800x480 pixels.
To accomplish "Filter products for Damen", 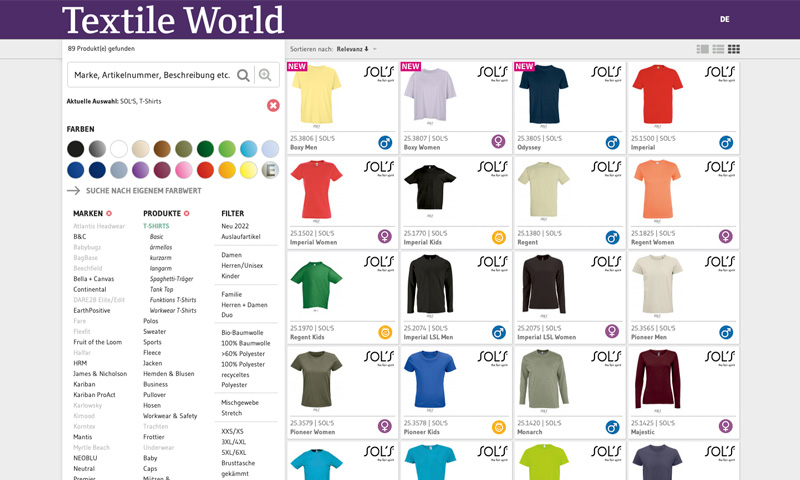I will (x=231, y=255).
